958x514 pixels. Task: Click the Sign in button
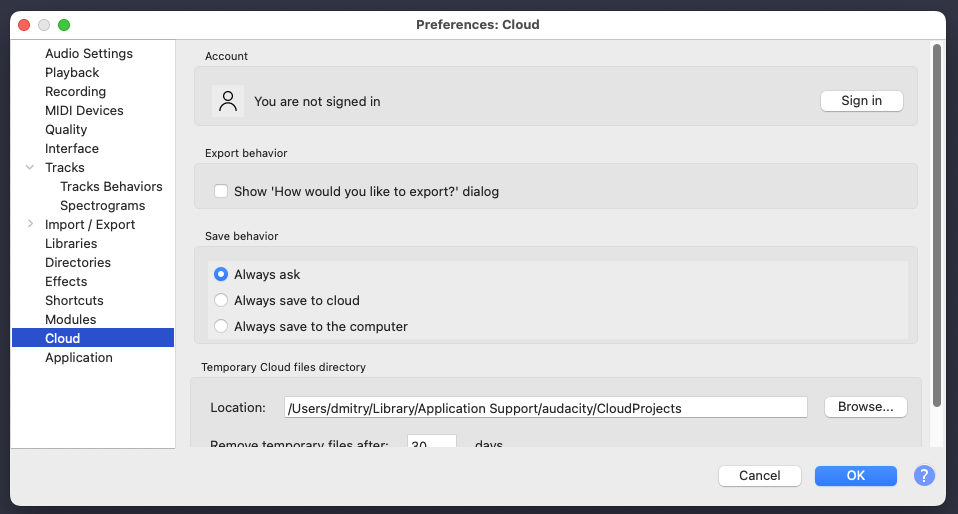(861, 101)
